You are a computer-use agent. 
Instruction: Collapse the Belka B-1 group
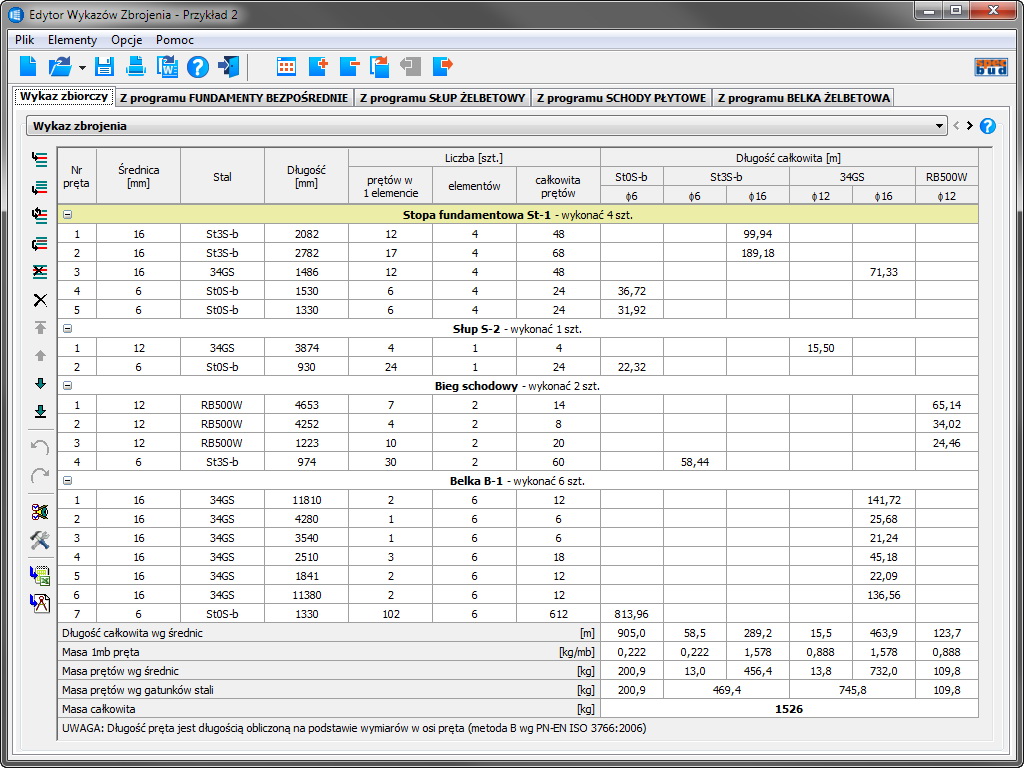coord(67,480)
